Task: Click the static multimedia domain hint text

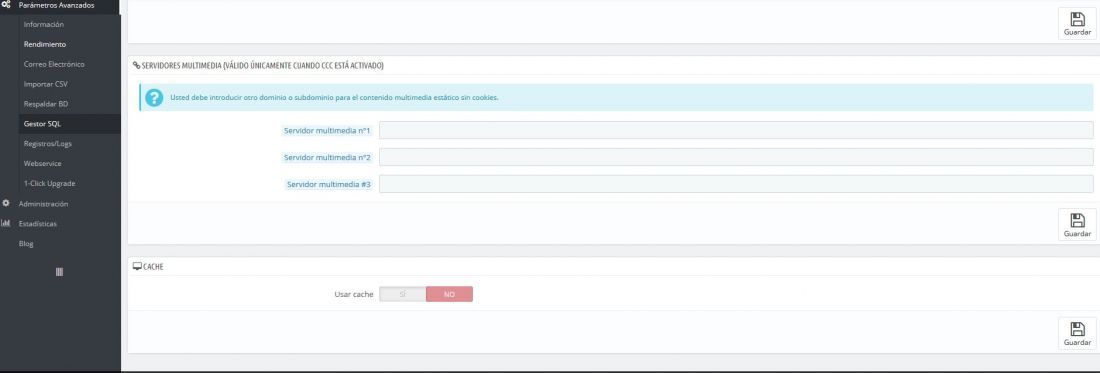Action: [x=334, y=97]
